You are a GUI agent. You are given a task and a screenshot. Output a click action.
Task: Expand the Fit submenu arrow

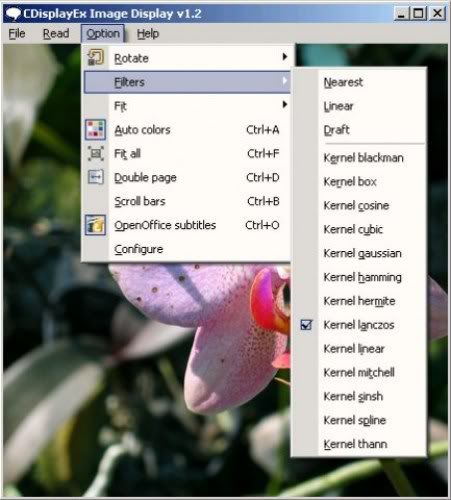pos(285,105)
